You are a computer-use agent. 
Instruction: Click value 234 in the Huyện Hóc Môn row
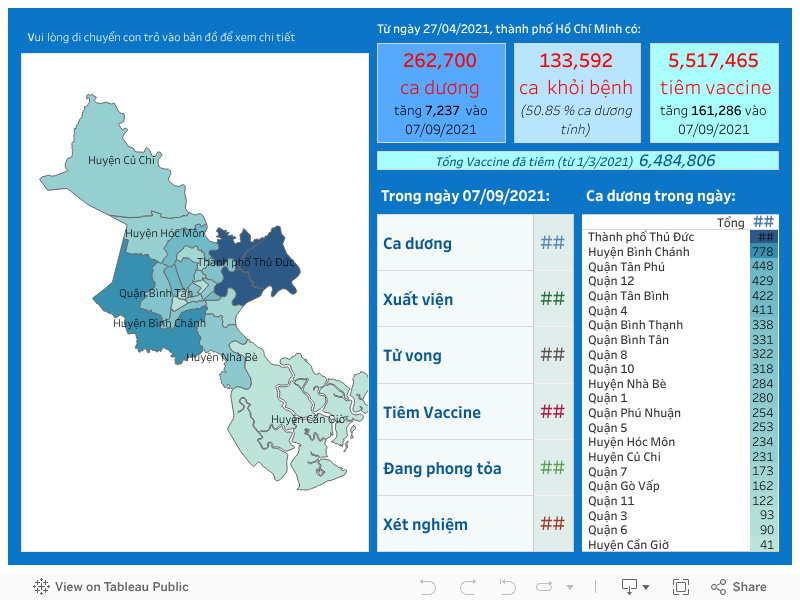(763, 442)
